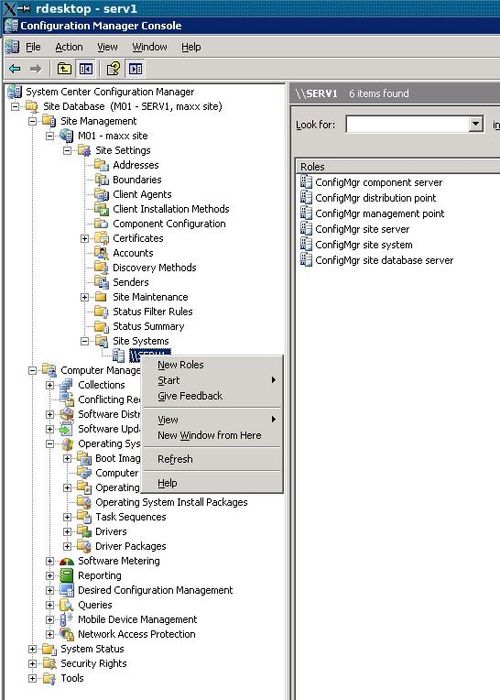Viewport: 500px width, 700px height.
Task: Click the ConfigMgr distribution point role icon
Action: coord(306,198)
